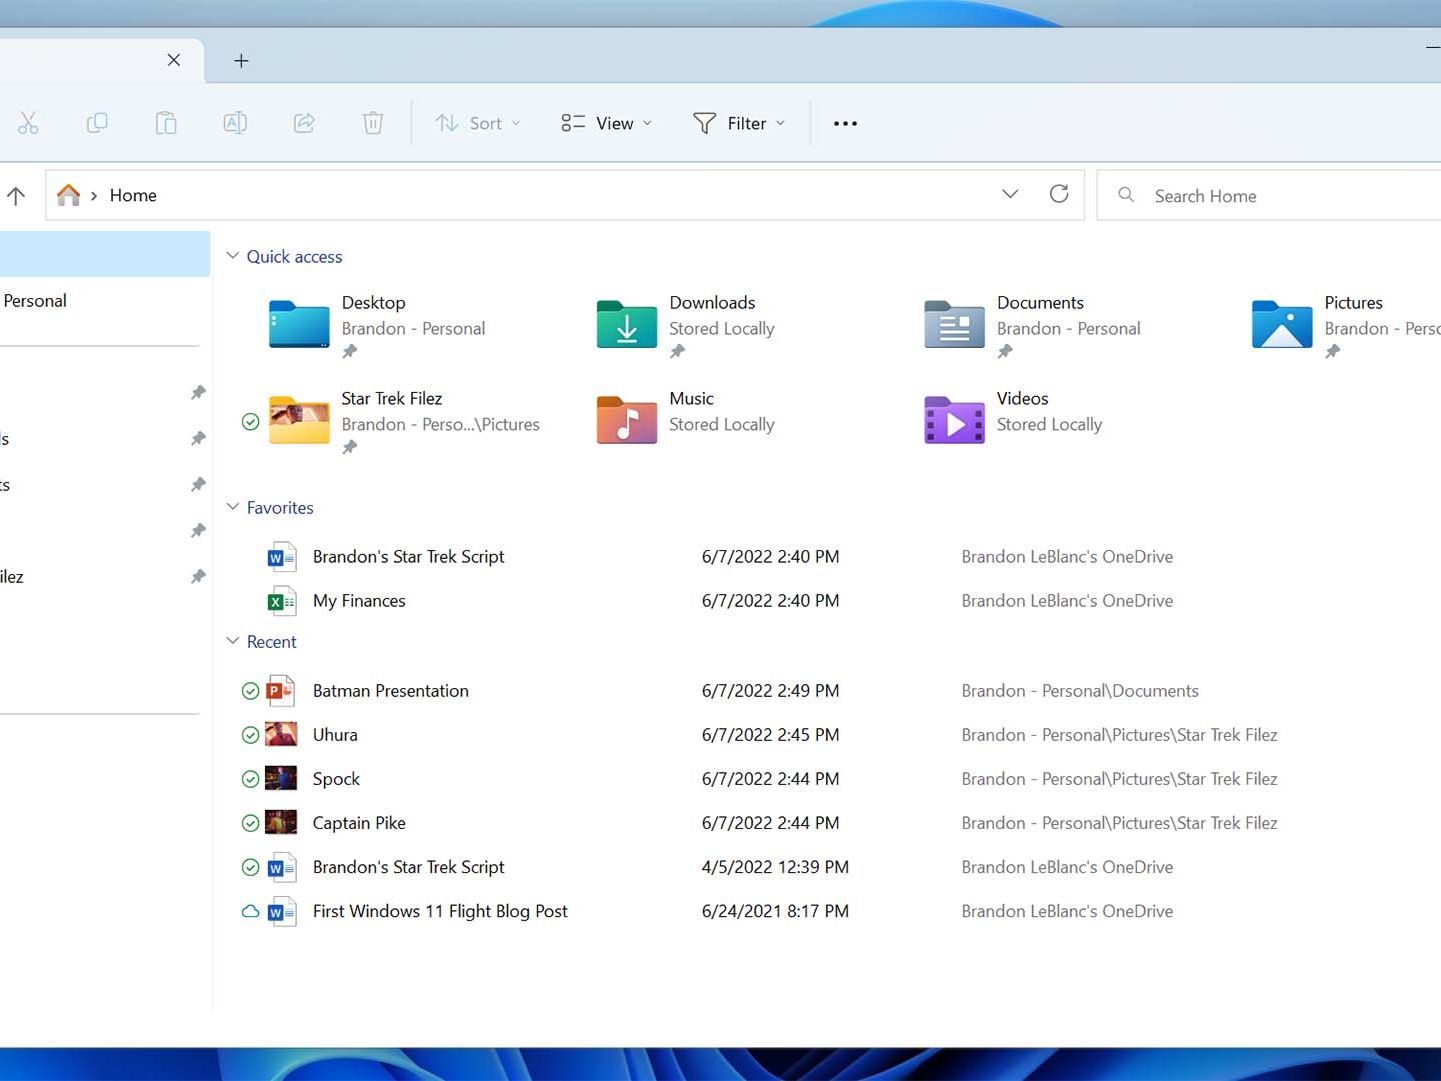Screen dimensions: 1441x1081
Task: Collapse the Quick access section
Action: coord(232,256)
